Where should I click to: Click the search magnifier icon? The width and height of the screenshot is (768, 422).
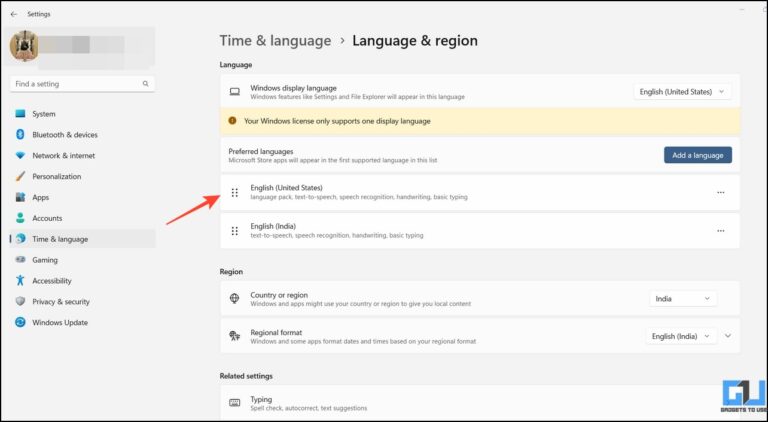click(146, 84)
